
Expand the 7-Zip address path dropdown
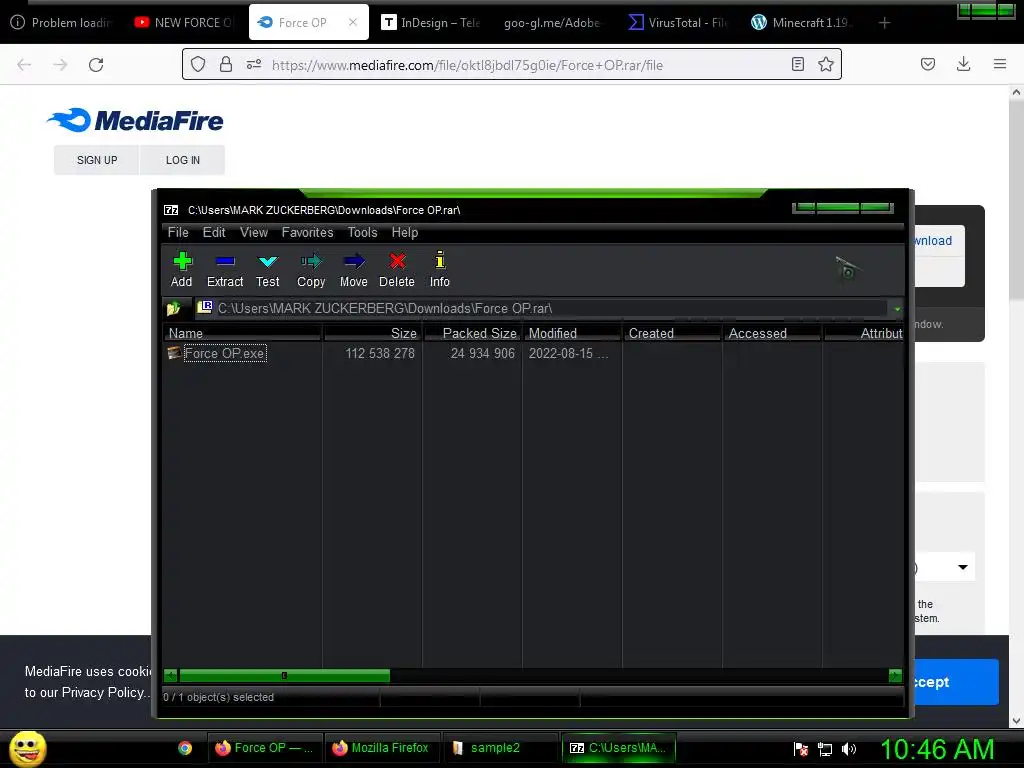point(897,308)
